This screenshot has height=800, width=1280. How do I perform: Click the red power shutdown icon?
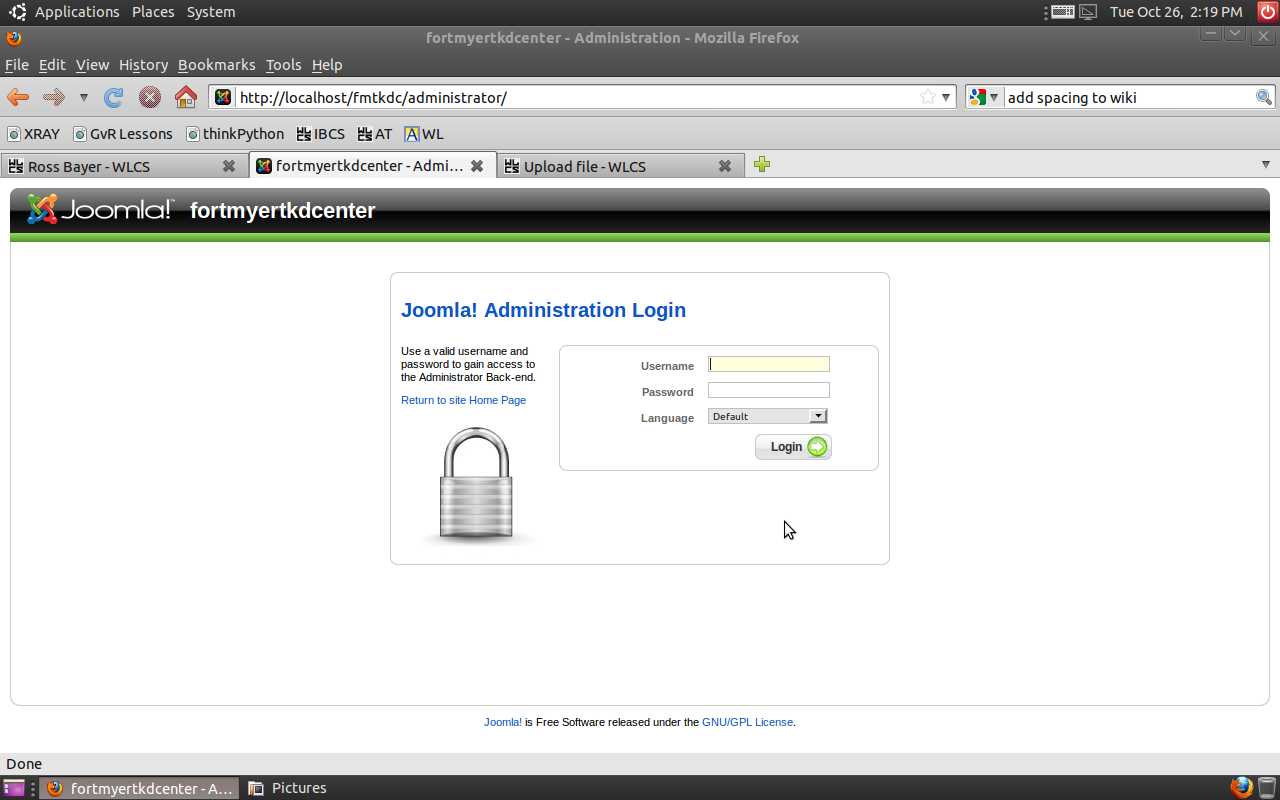(x=1266, y=12)
